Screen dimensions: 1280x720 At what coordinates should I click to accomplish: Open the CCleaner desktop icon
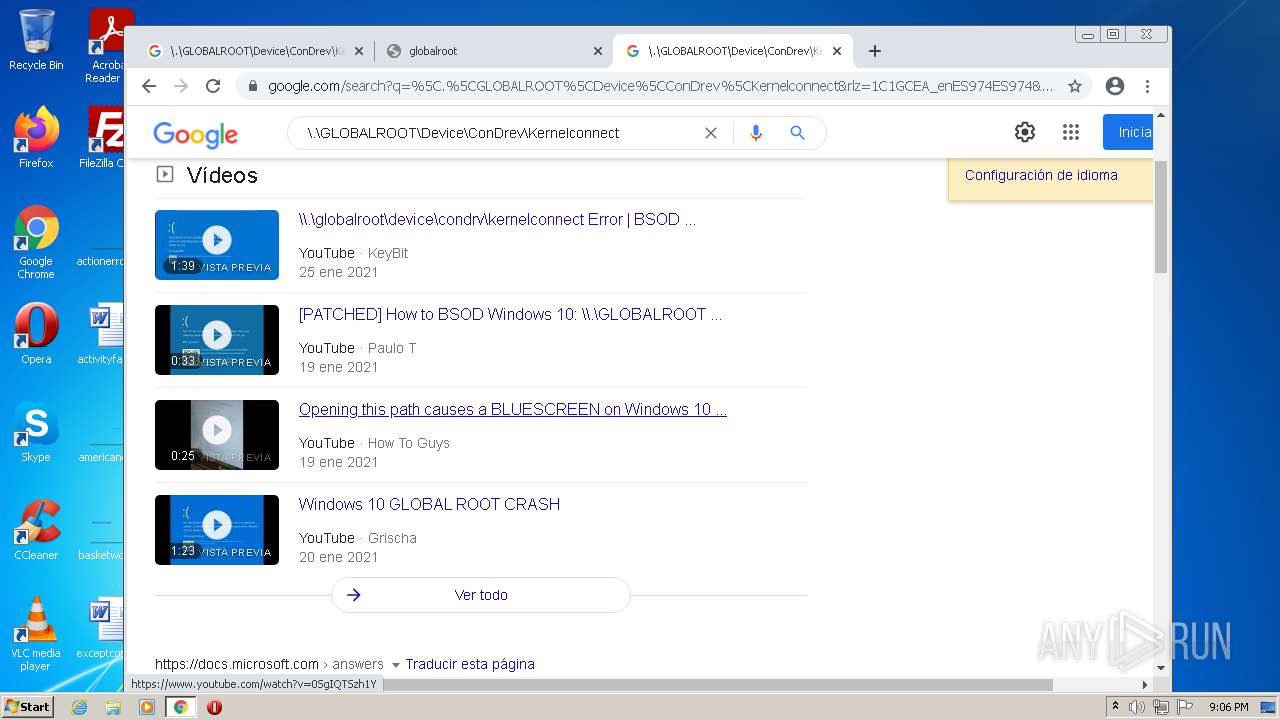[36, 530]
